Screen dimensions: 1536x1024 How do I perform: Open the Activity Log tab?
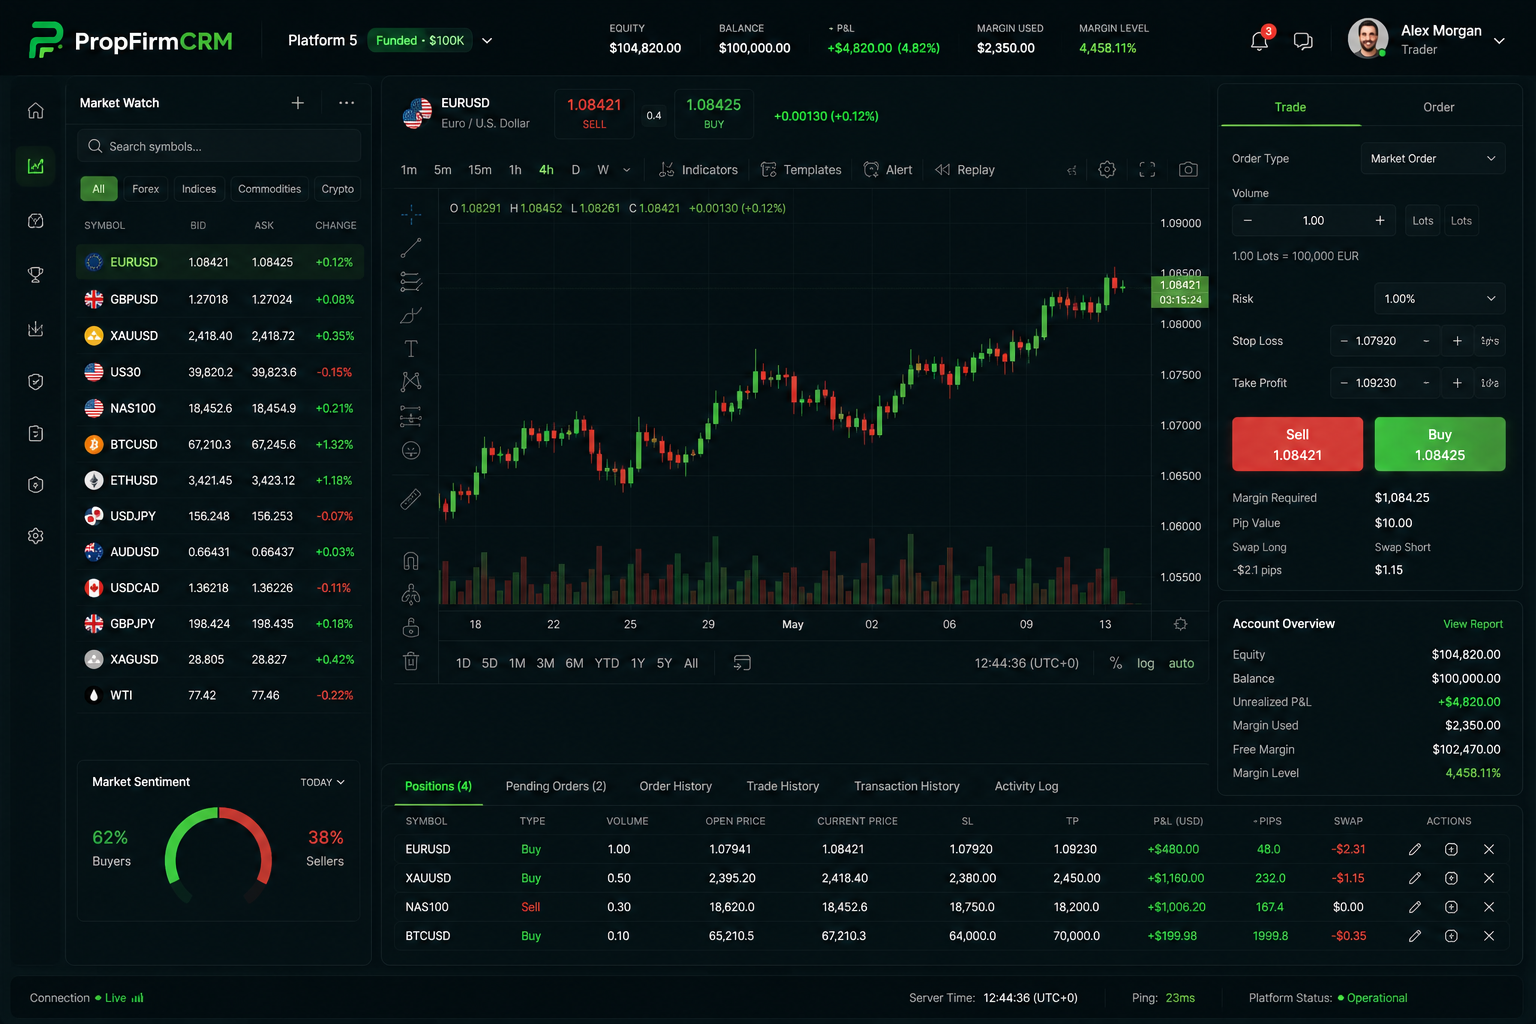coord(1026,786)
